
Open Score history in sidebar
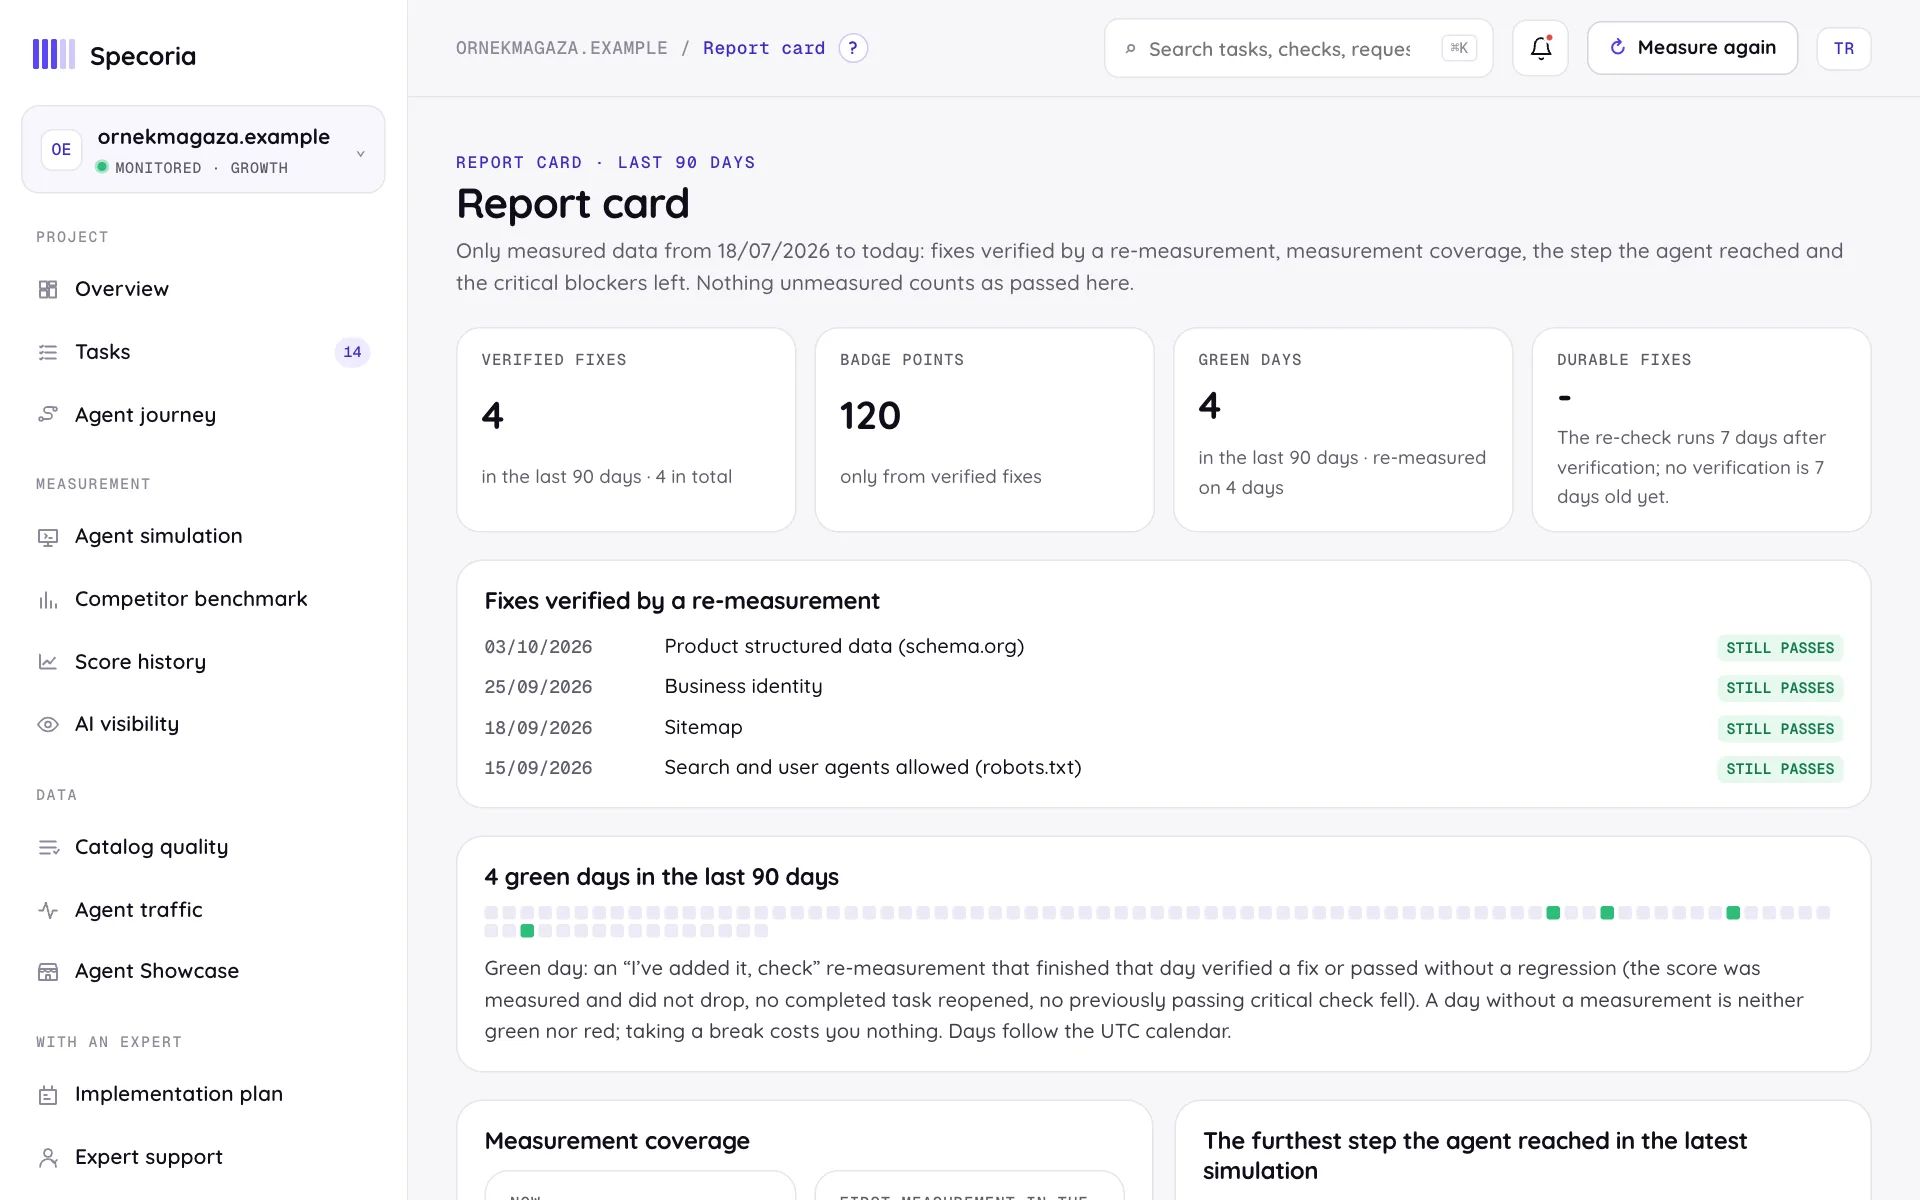[x=203, y=662]
